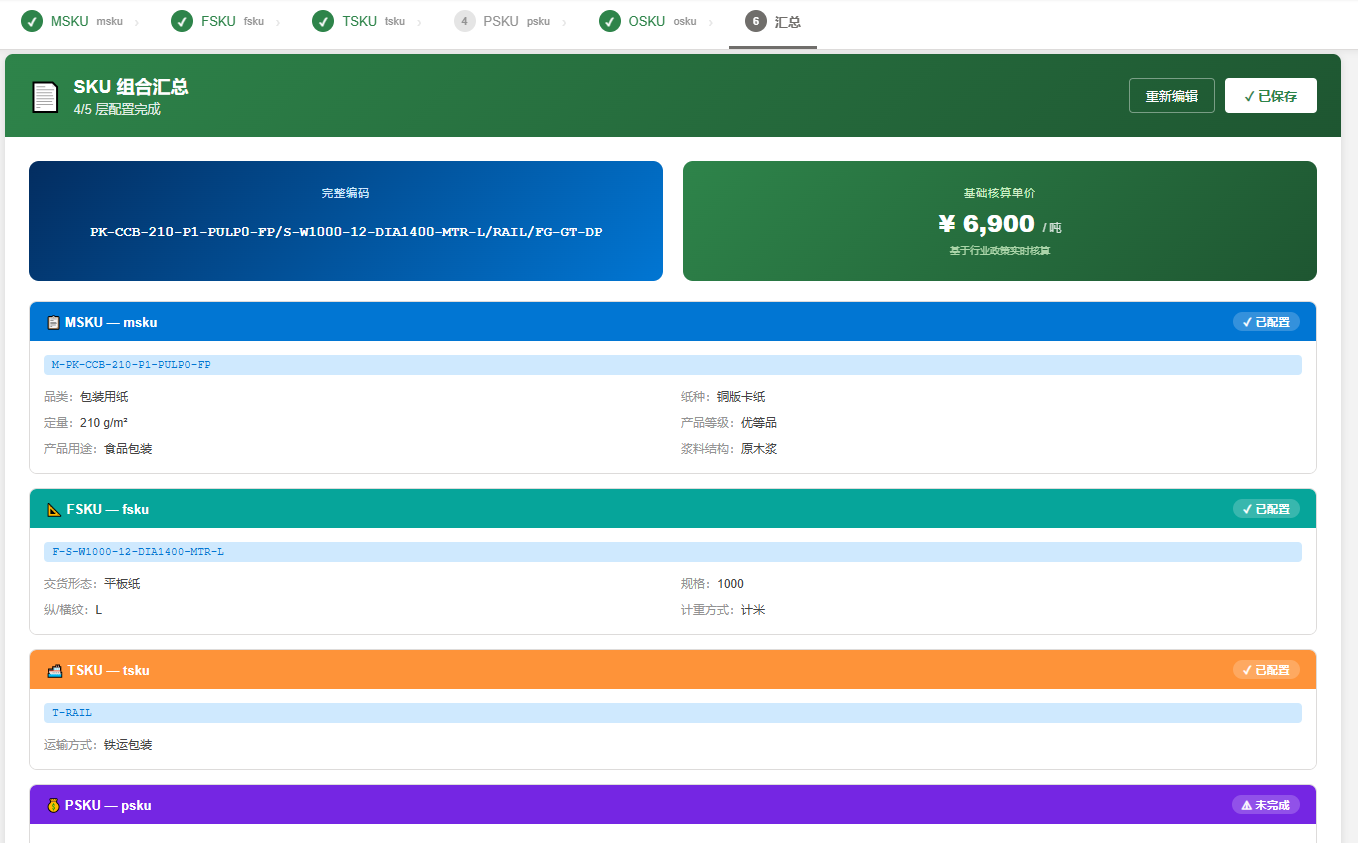Click the TSKU train icon in orange header
The height and width of the screenshot is (843, 1358).
pyautogui.click(x=54, y=670)
